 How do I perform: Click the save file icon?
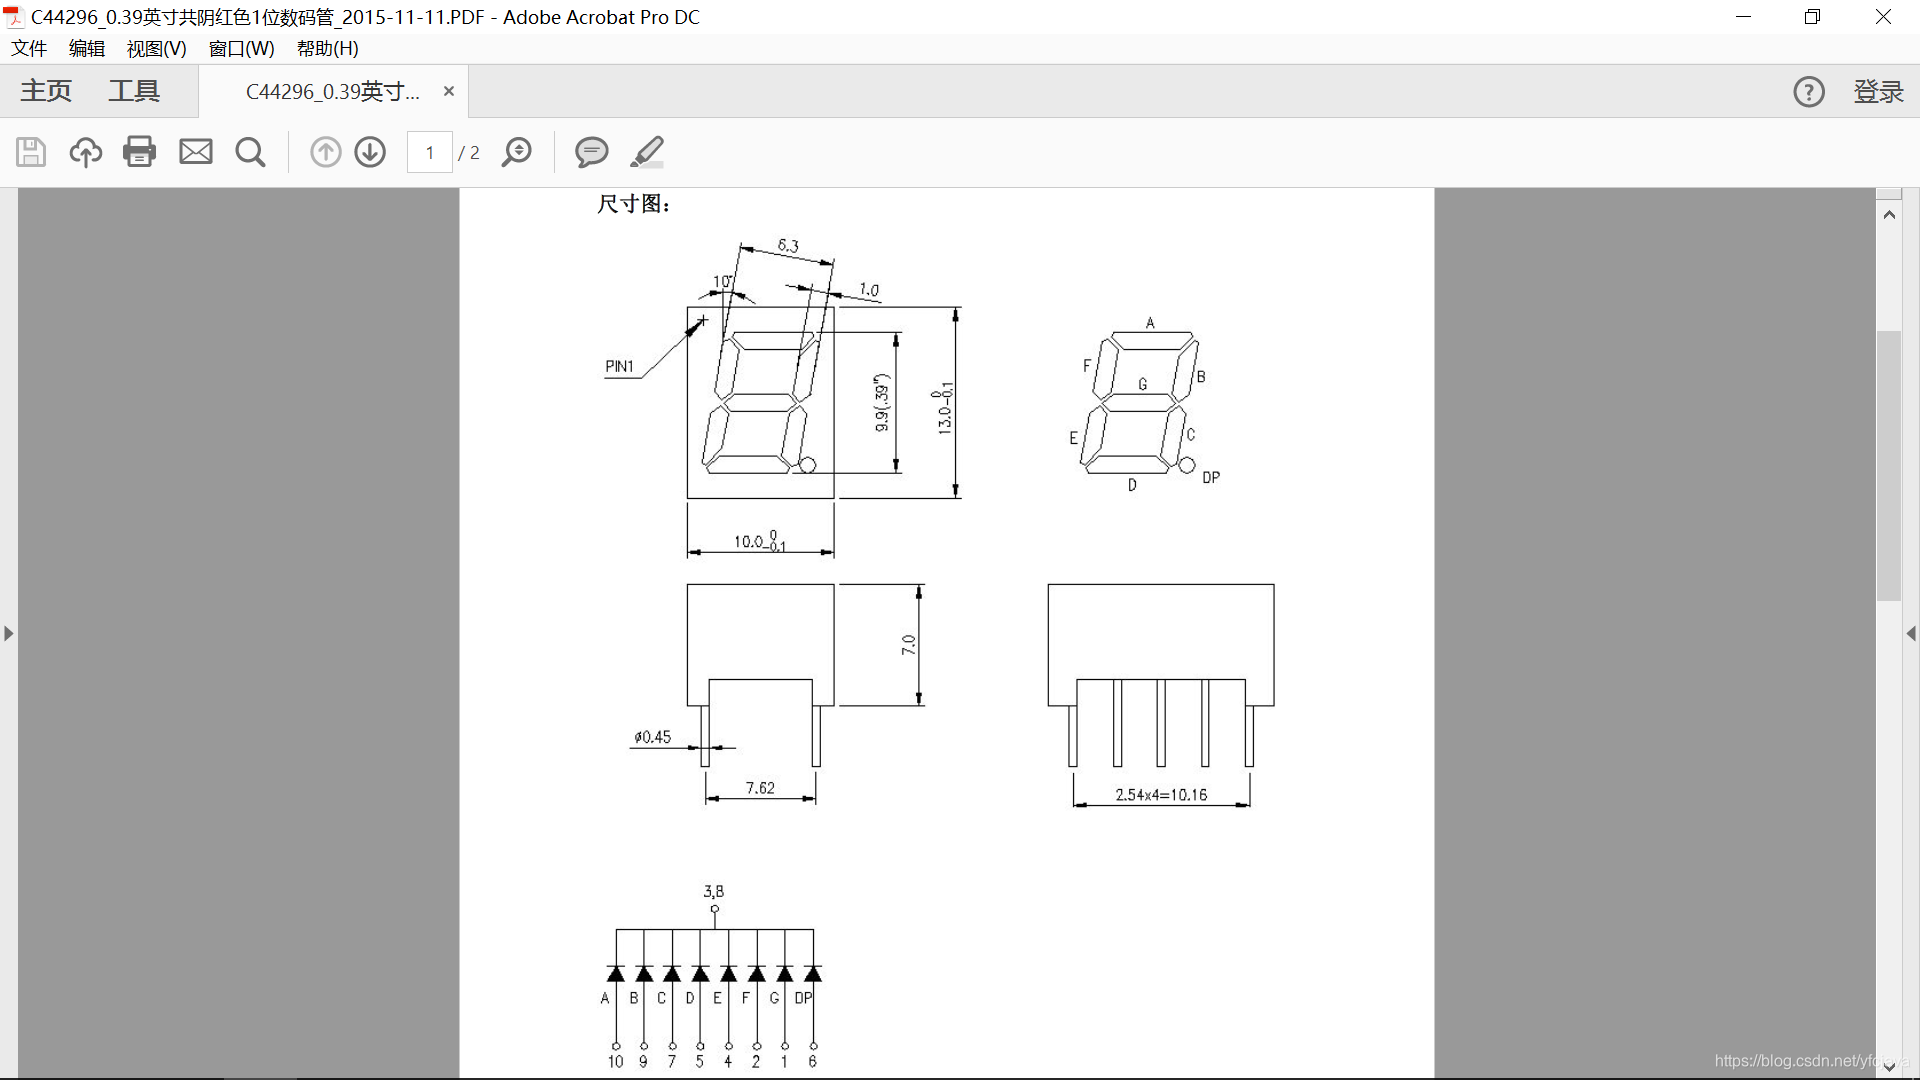pyautogui.click(x=31, y=152)
